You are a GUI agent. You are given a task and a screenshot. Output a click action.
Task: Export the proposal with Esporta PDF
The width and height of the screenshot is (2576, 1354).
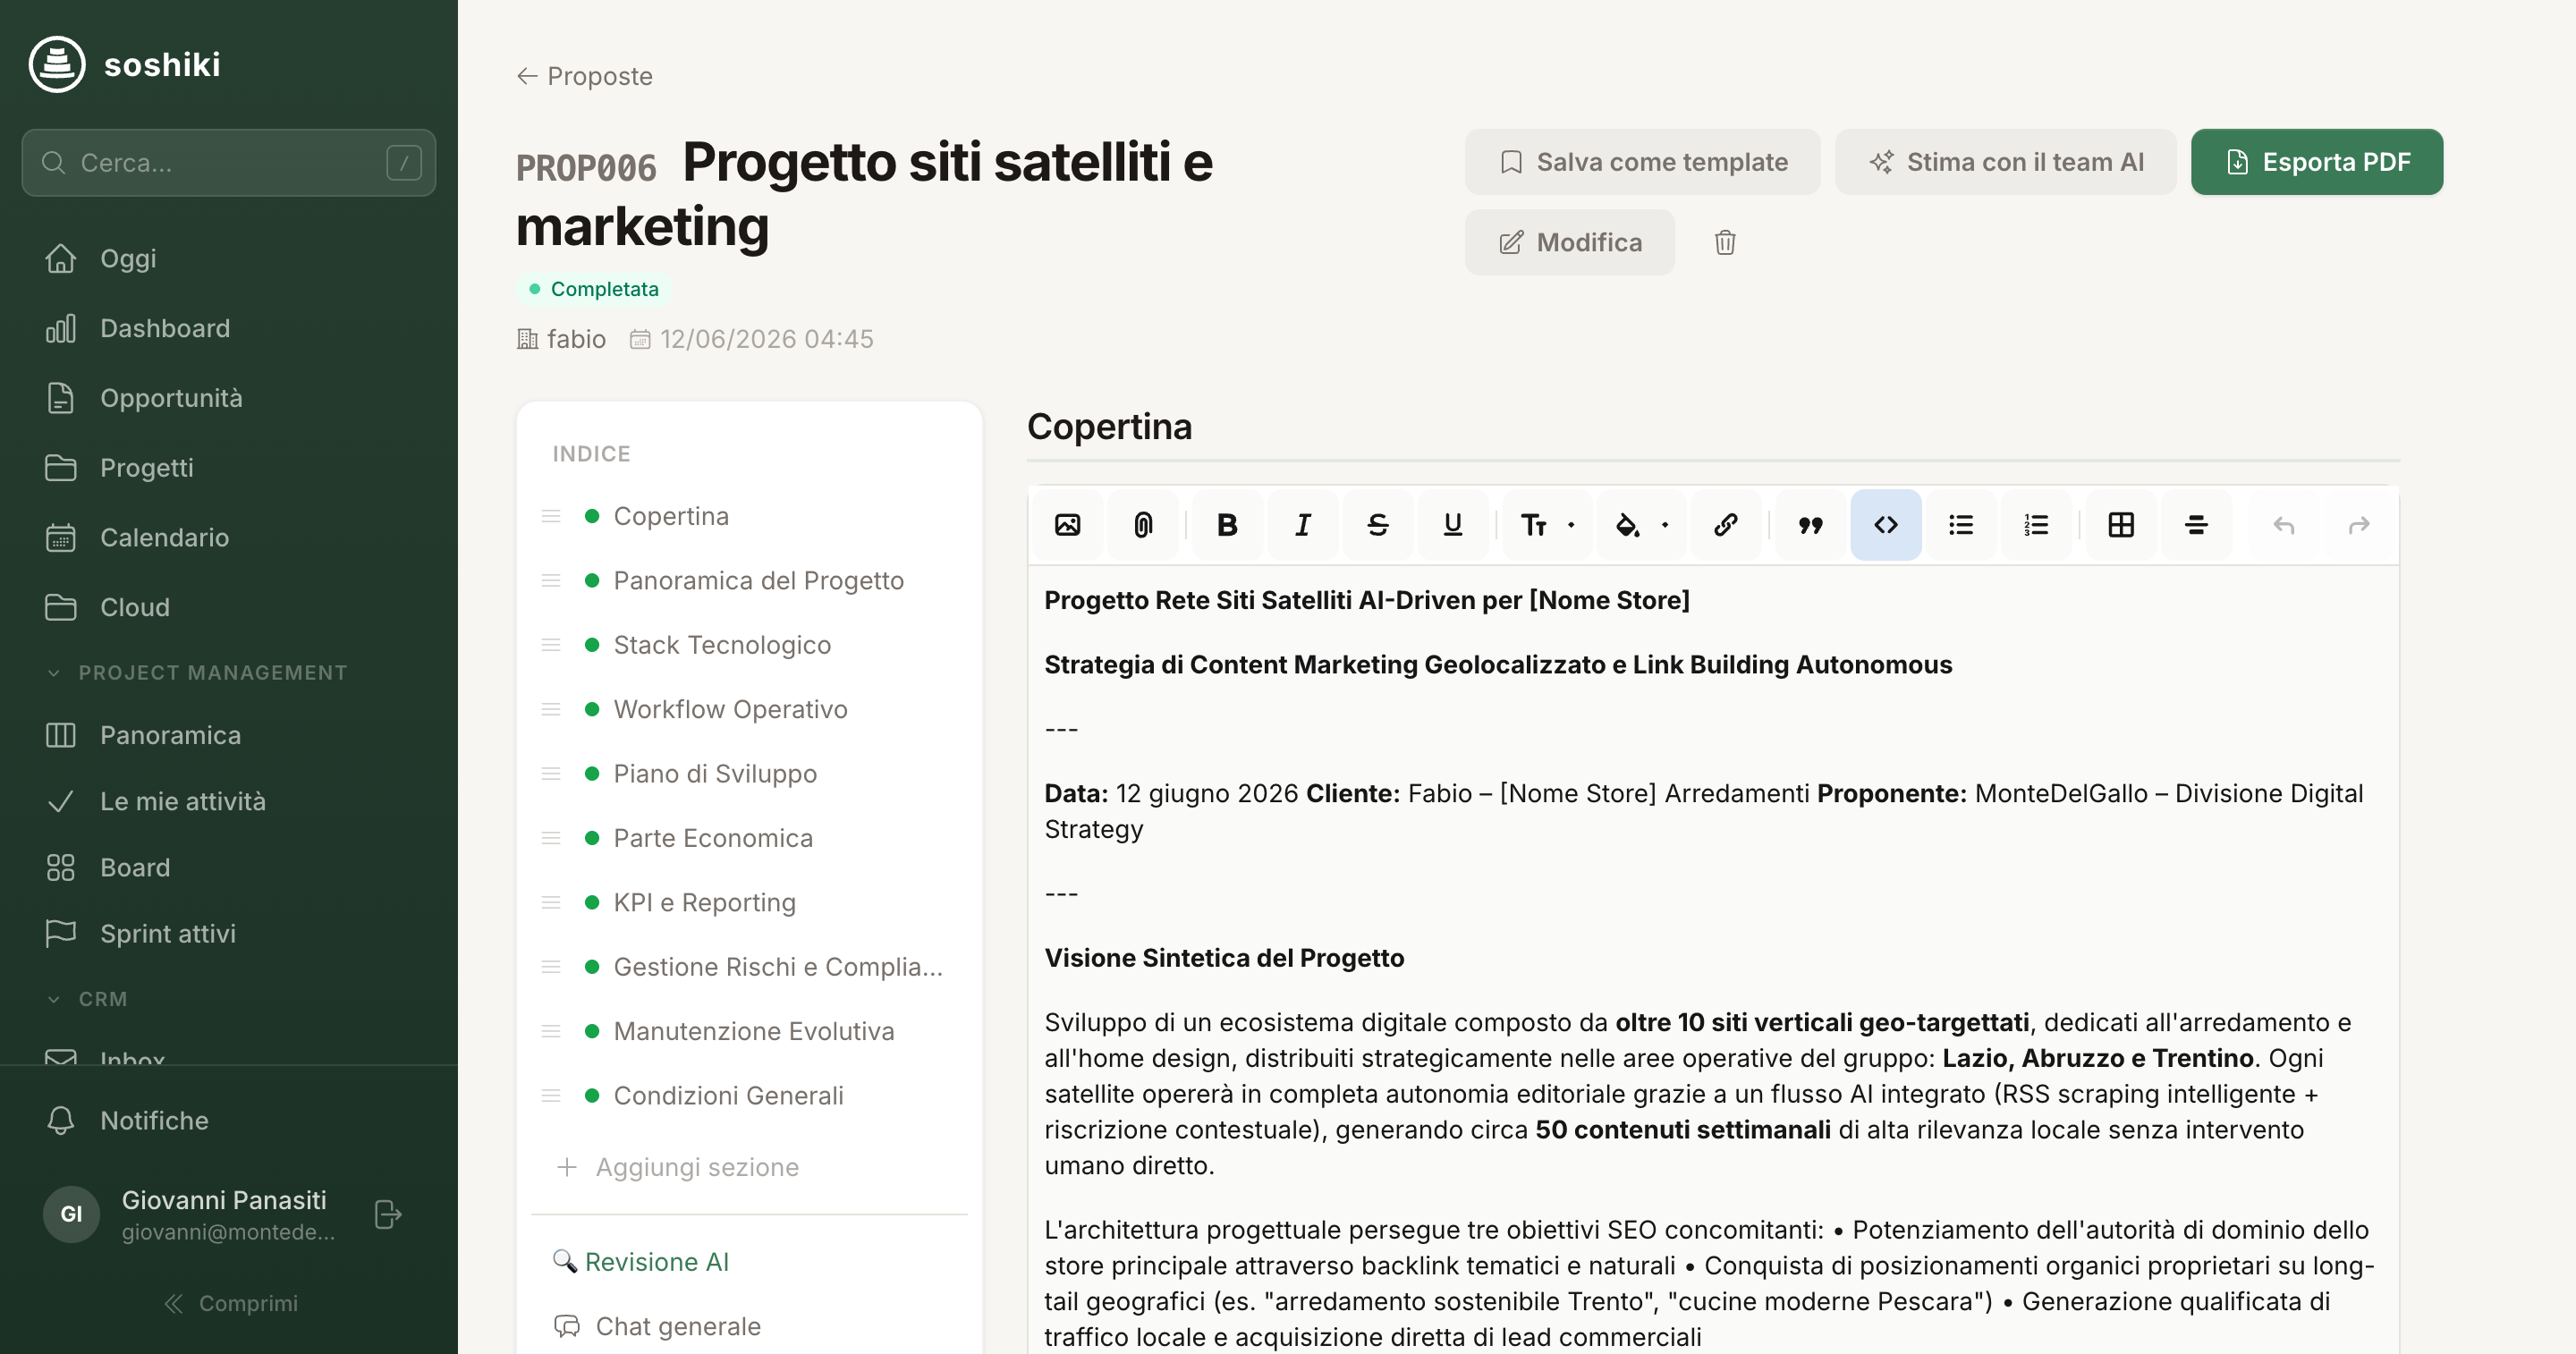pyautogui.click(x=2316, y=162)
